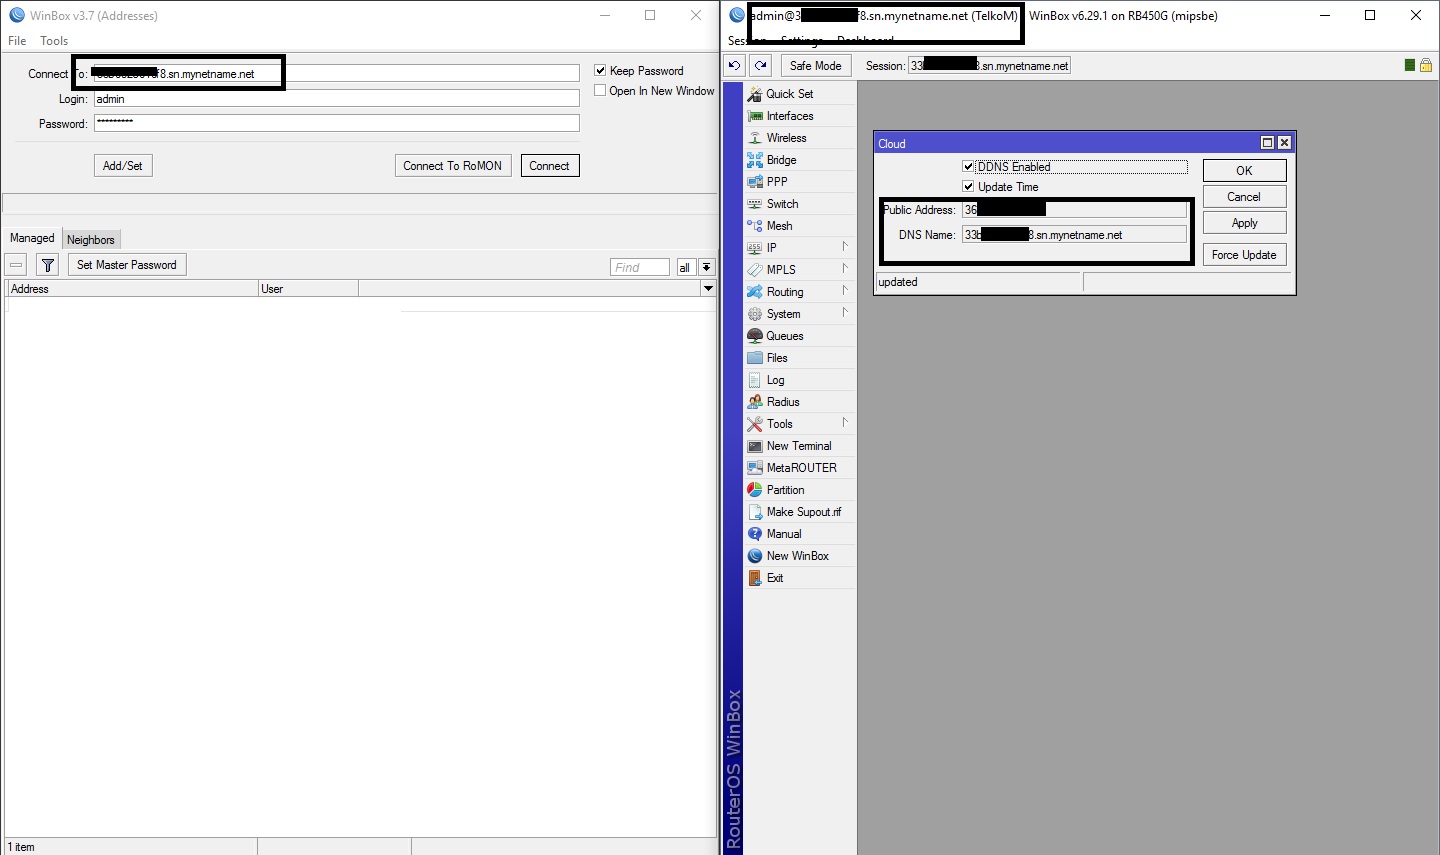
Task: Open the Mesh sidebar entry
Action: pos(800,226)
